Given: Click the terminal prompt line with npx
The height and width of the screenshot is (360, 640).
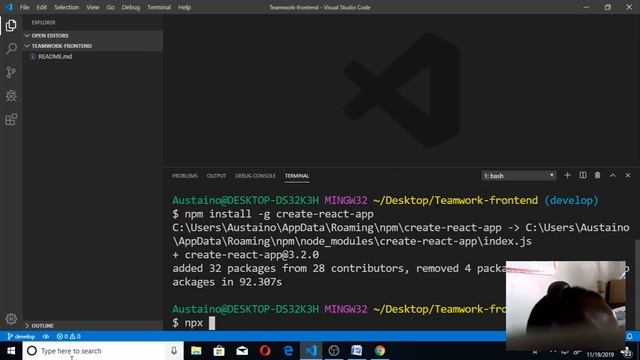Looking at the screenshot, I should click(x=193, y=323).
